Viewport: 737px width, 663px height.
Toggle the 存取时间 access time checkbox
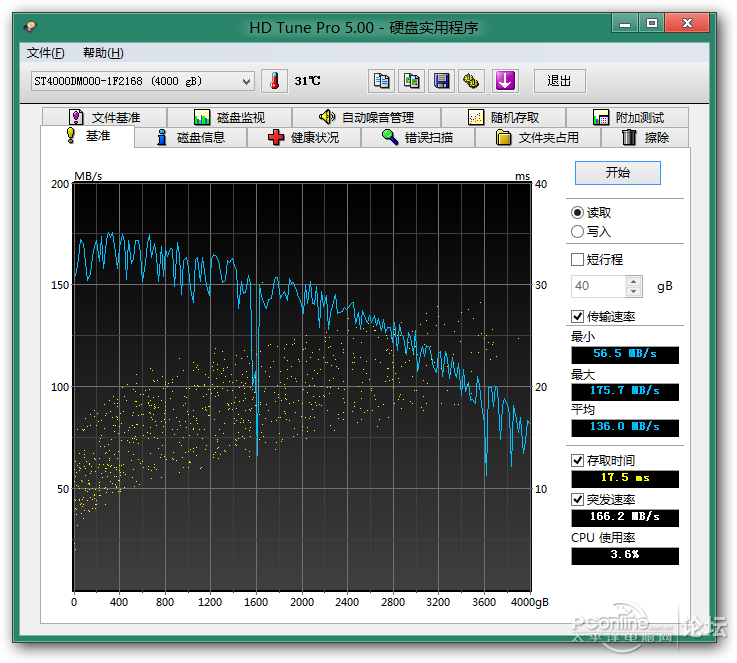click(x=577, y=461)
